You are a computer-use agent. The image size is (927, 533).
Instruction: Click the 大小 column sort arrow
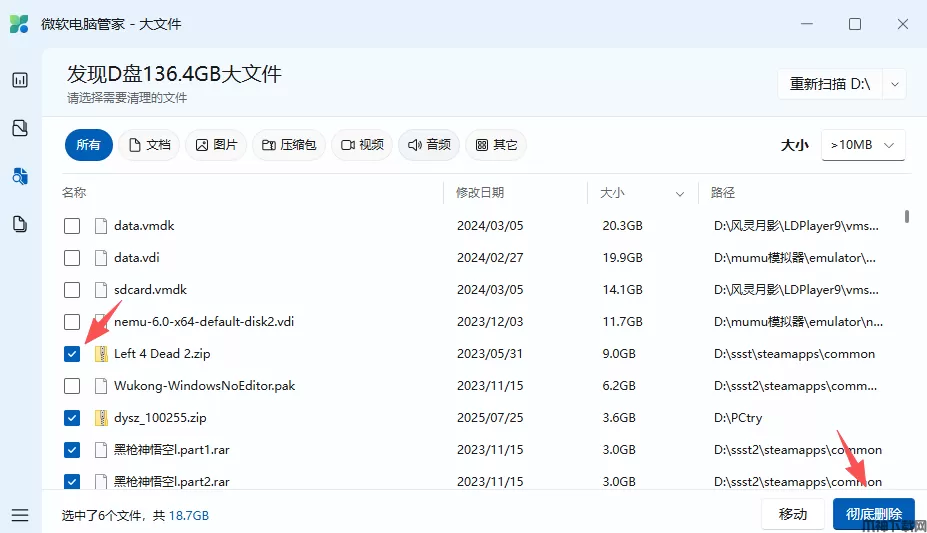click(680, 193)
